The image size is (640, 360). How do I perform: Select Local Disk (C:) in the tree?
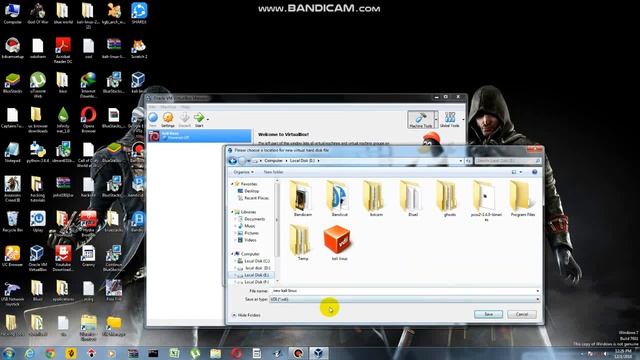[253, 261]
